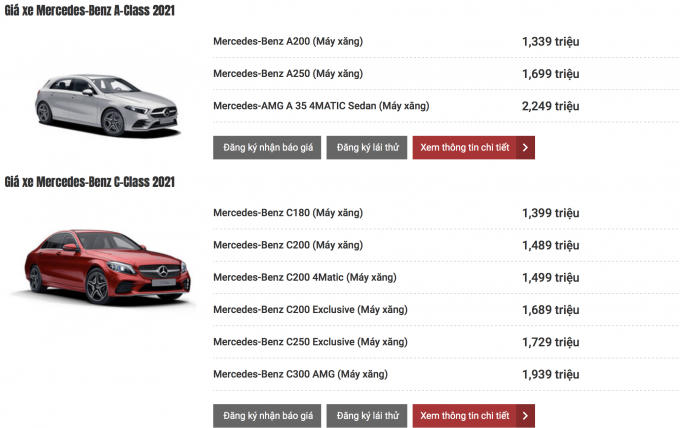The height and width of the screenshot is (428, 680).
Task: Click C-Class 'Đăng ký lái thử' button
Action: 367,415
